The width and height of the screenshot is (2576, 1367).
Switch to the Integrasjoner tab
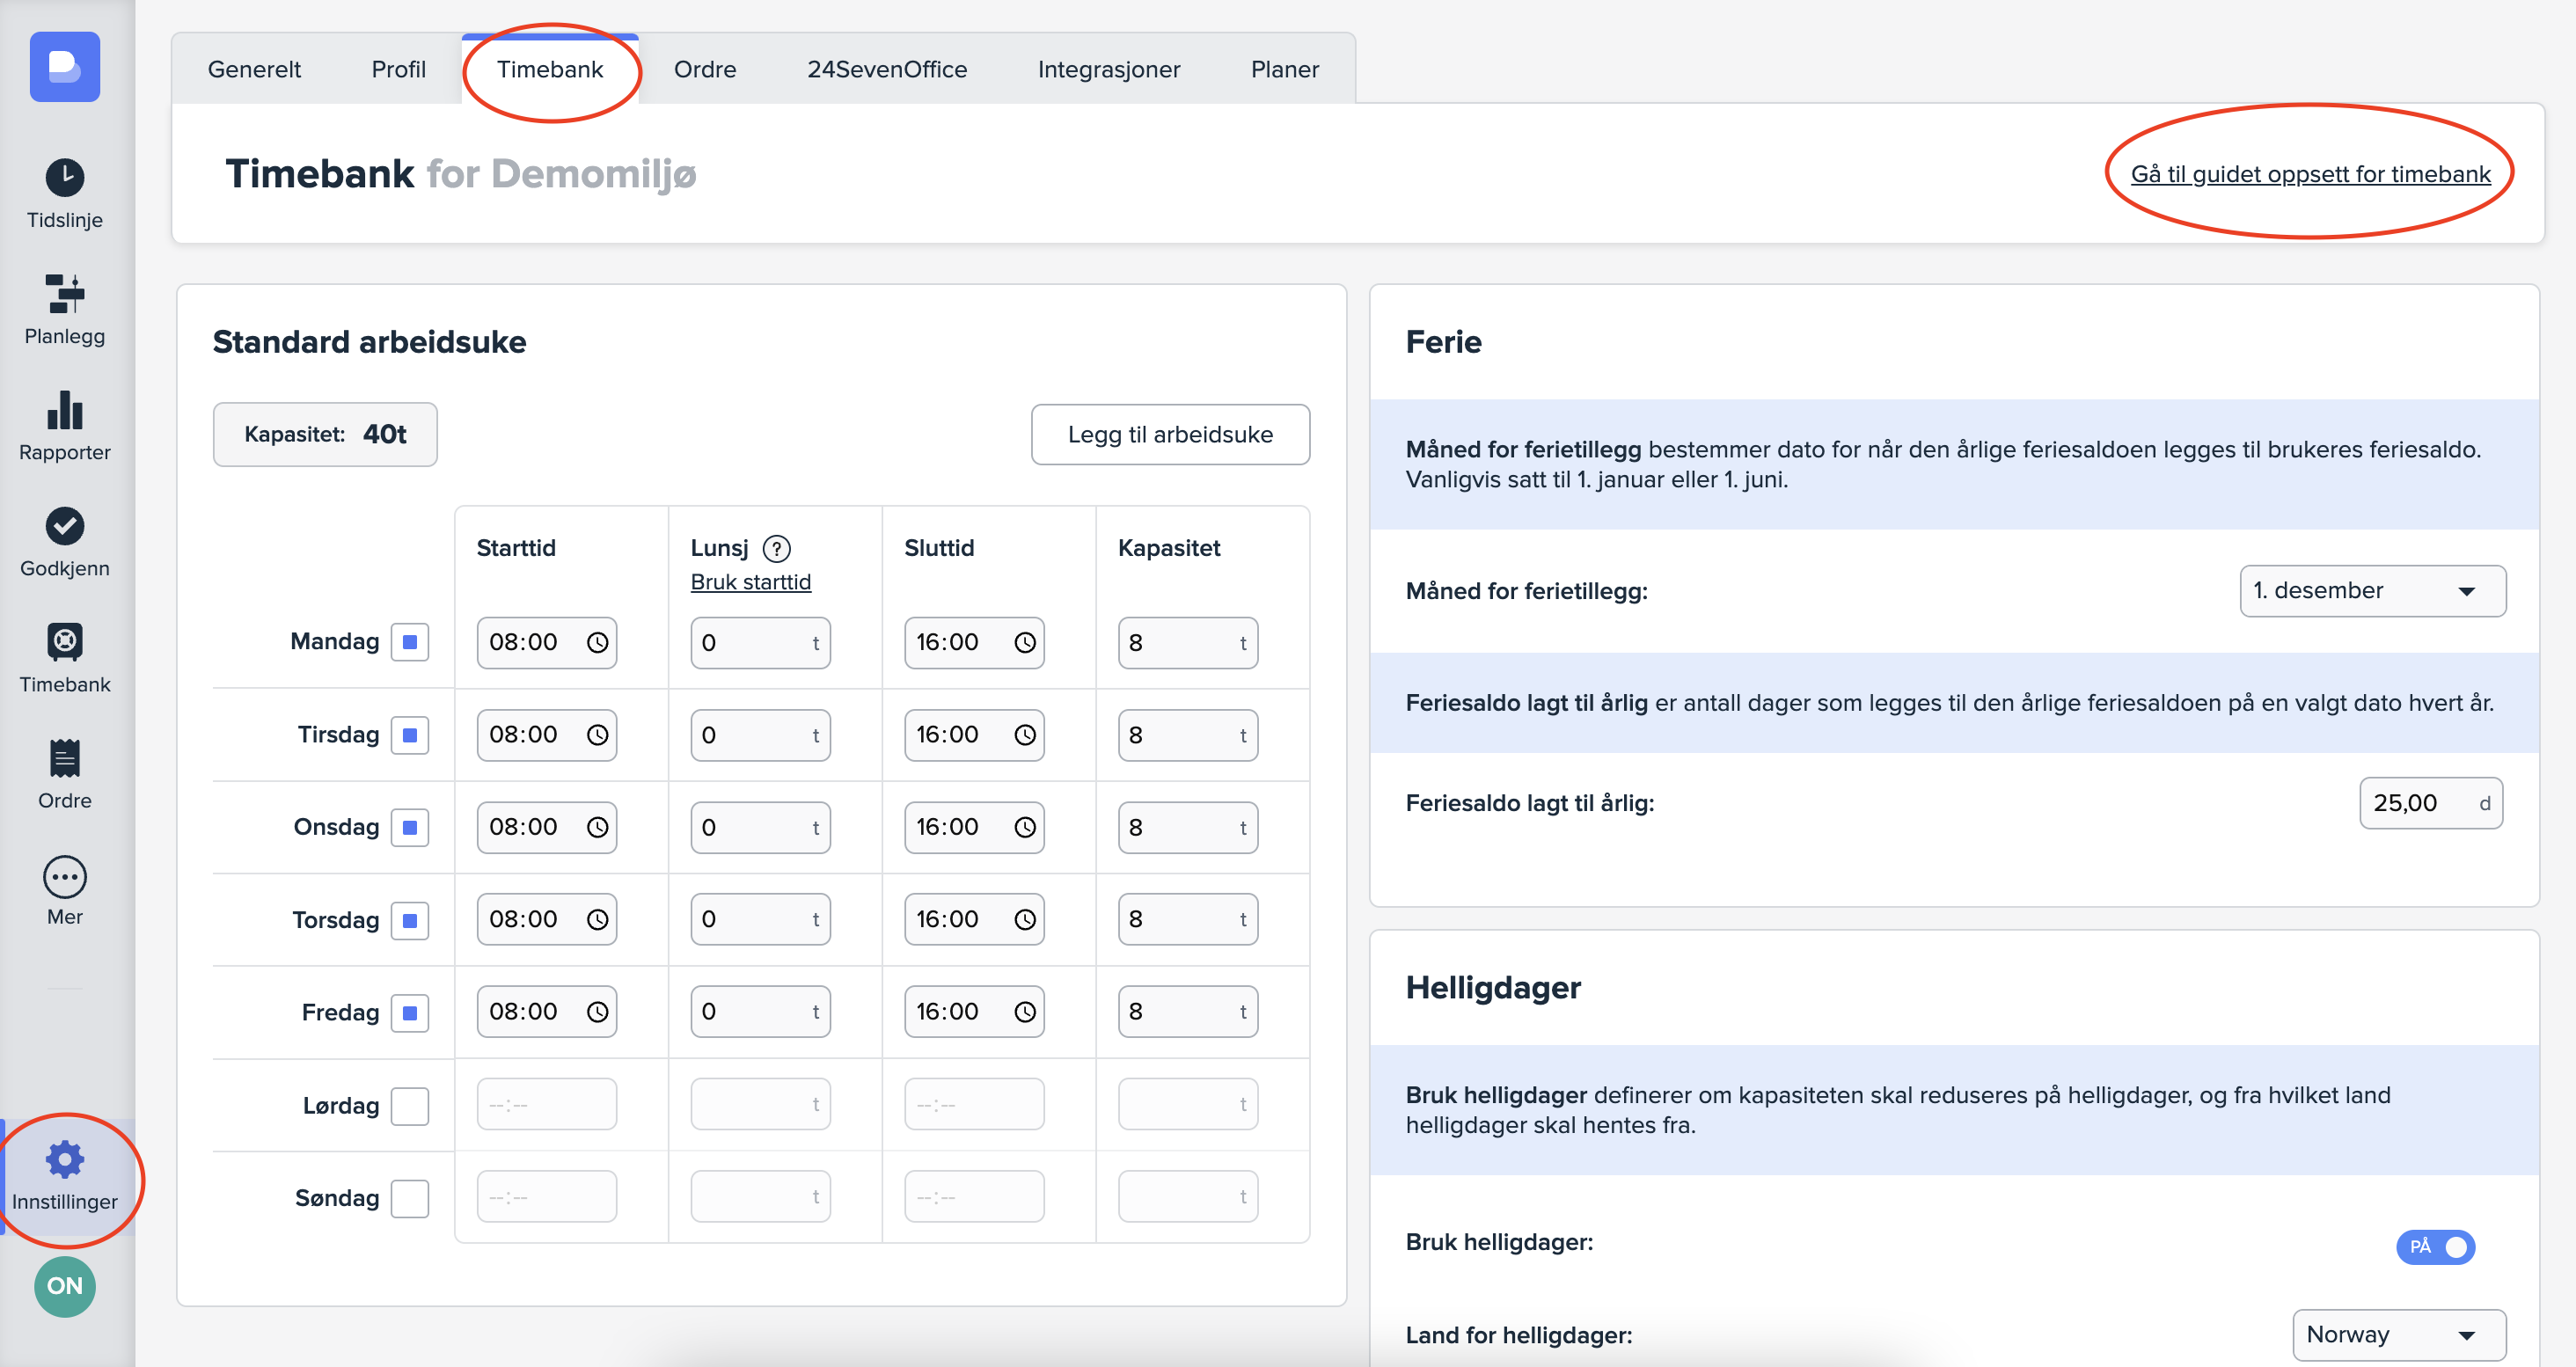tap(1108, 69)
